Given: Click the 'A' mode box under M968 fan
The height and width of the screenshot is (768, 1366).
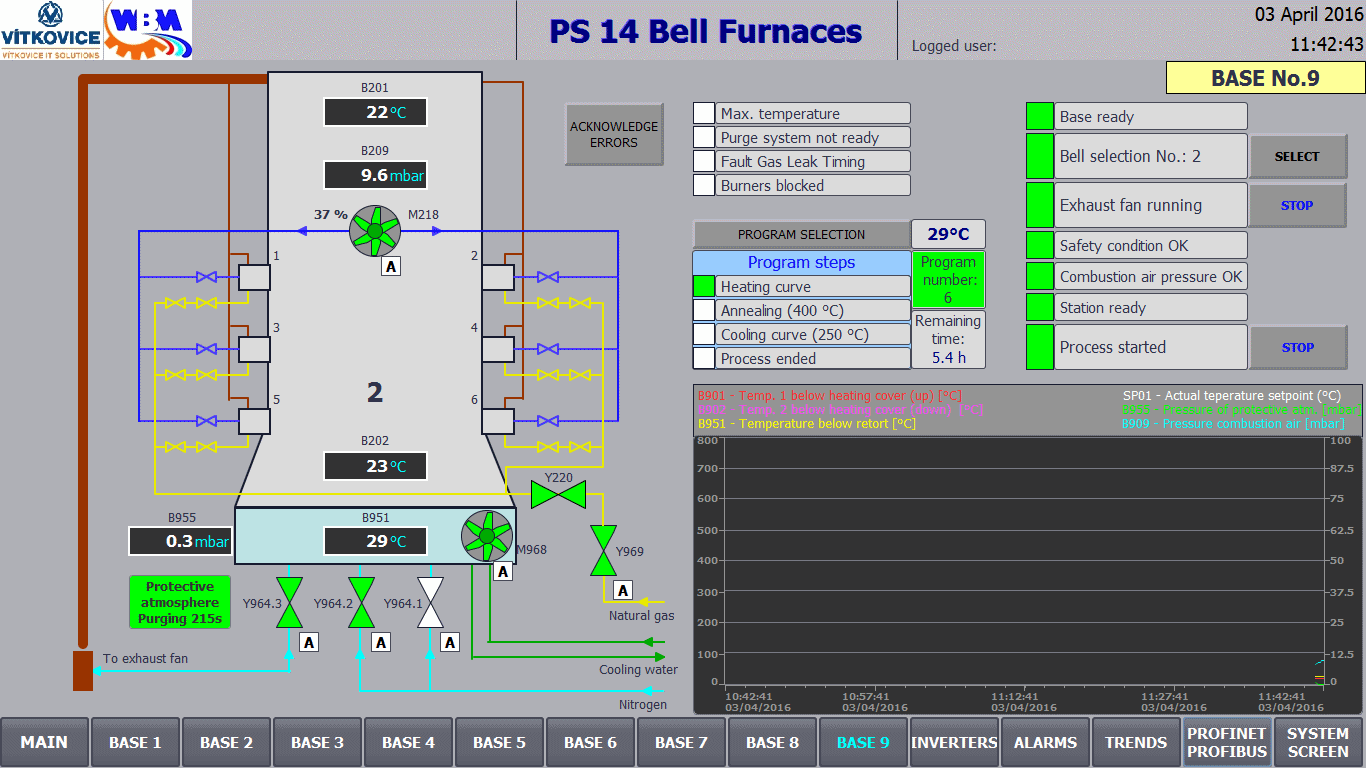Looking at the screenshot, I should 503,571.
